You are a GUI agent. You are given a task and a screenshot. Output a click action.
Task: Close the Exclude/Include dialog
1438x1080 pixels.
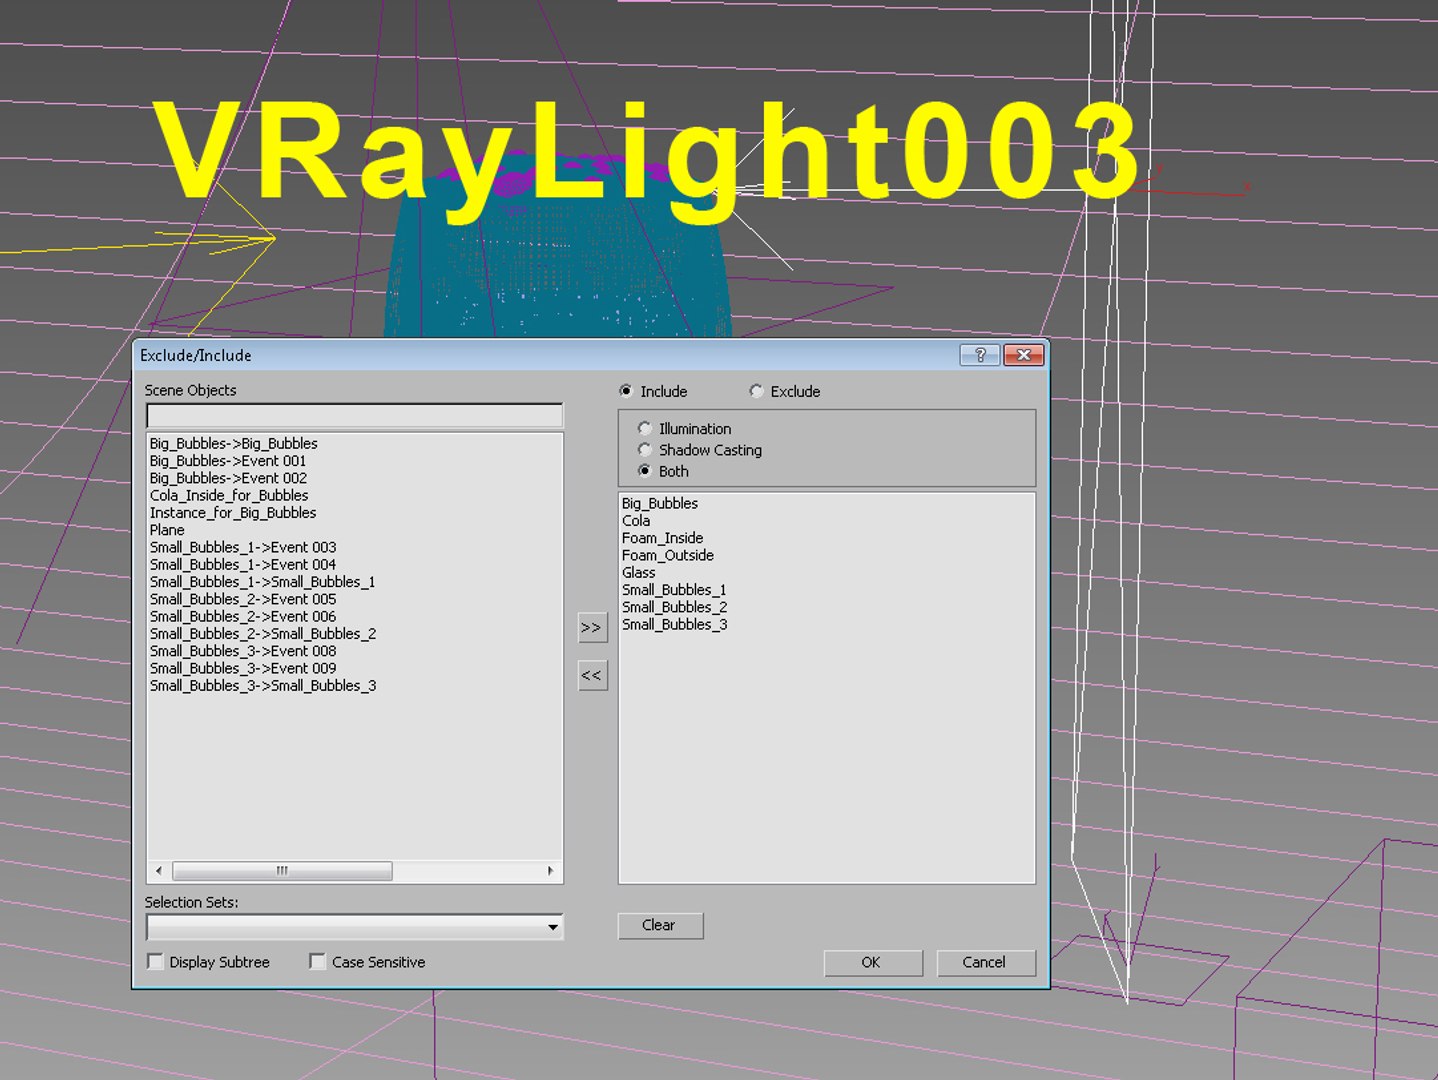point(1023,355)
